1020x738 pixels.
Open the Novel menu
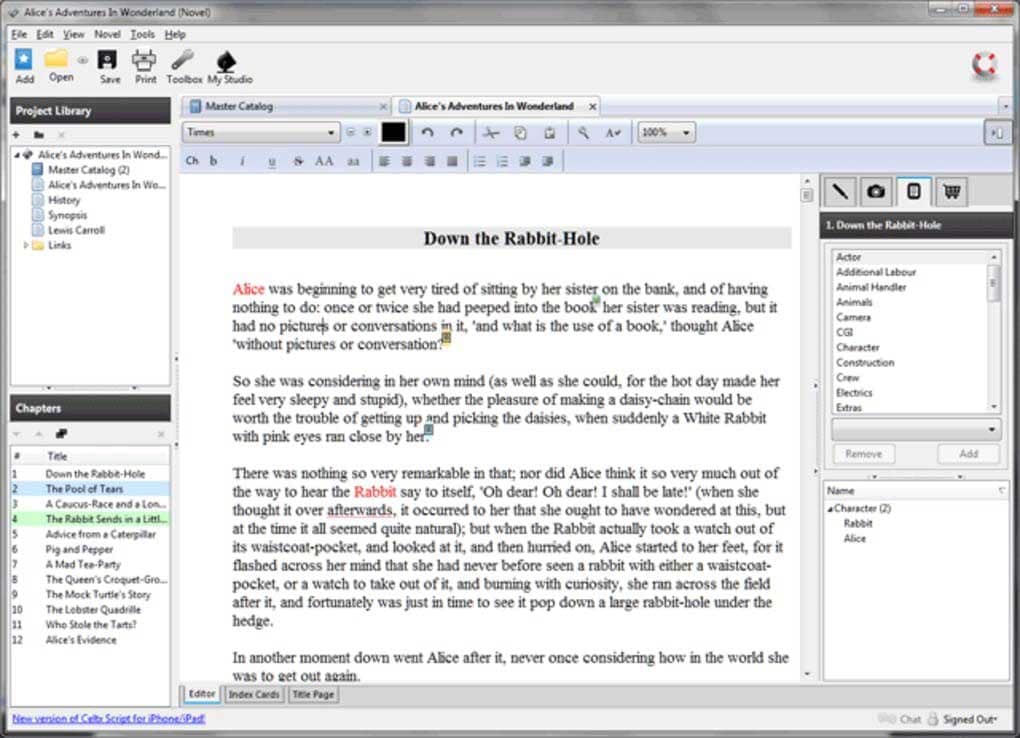coord(107,34)
